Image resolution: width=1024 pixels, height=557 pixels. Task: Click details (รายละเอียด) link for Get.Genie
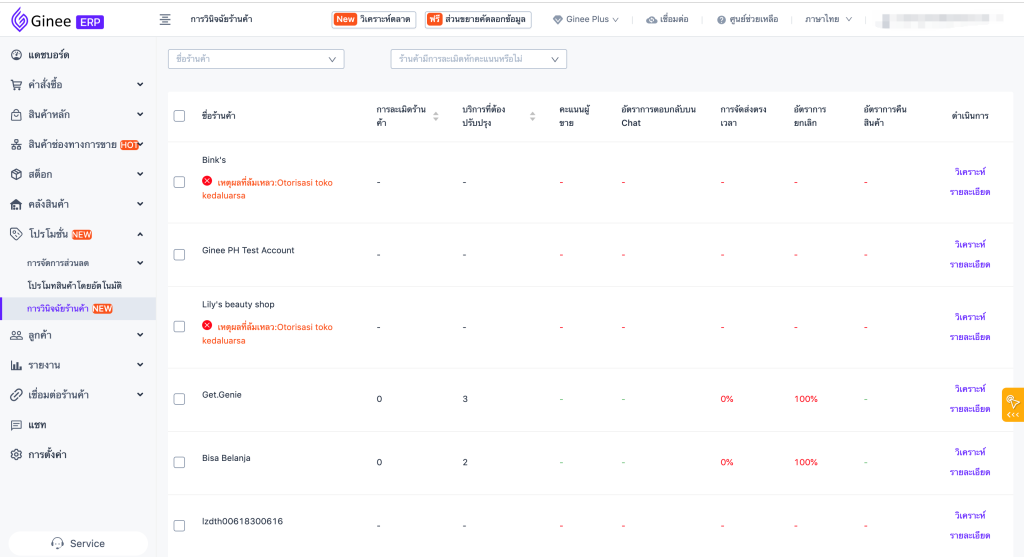[x=970, y=409]
